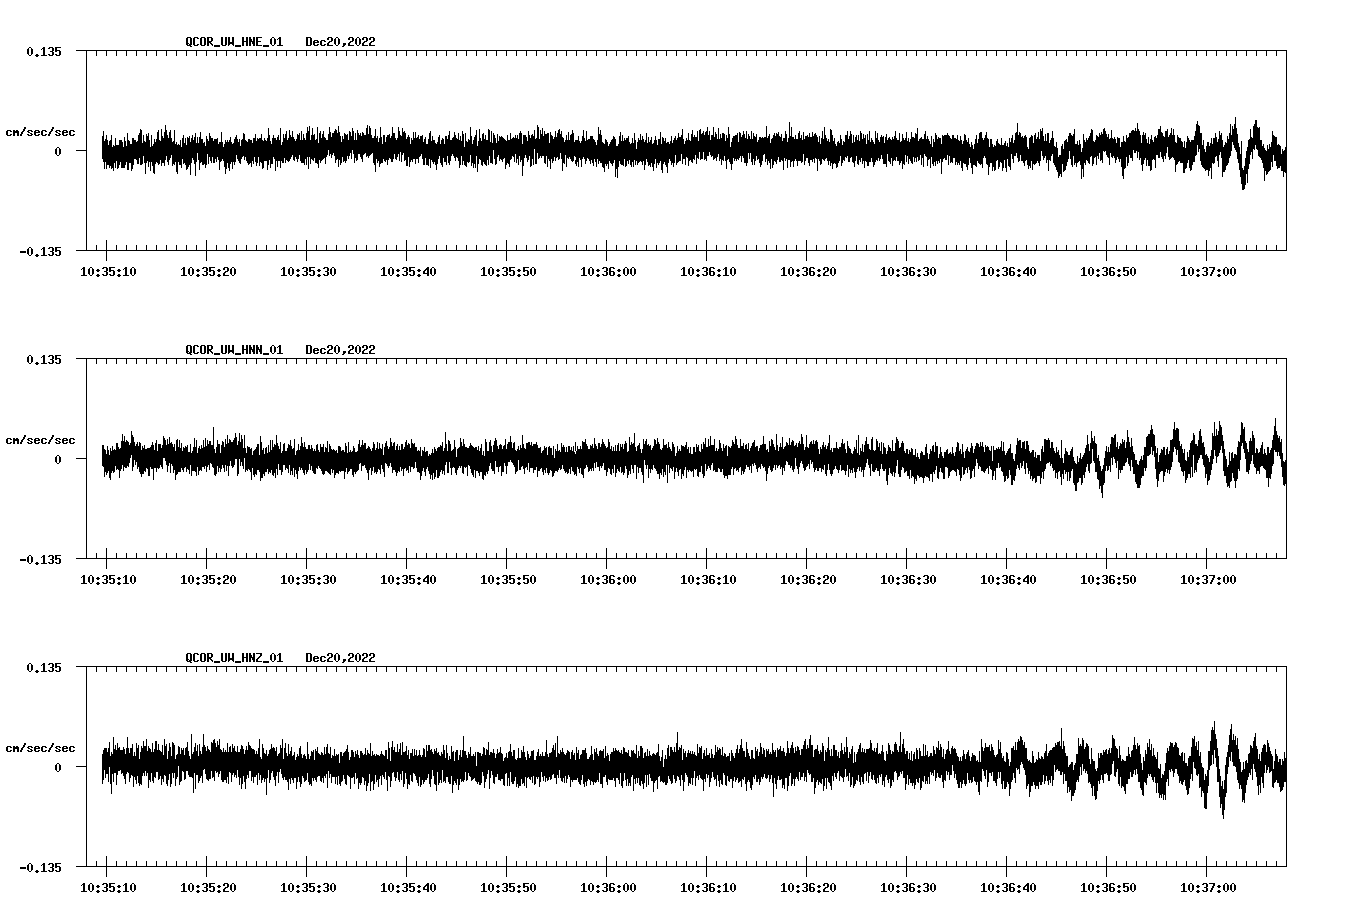Click the QCOR_UW_HNZ_01 channel label
The width and height of the screenshot is (1358, 924).
(x=233, y=657)
